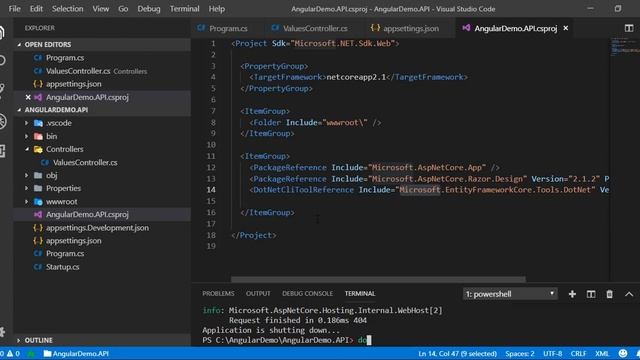Open the Edit menu

click(36, 9)
